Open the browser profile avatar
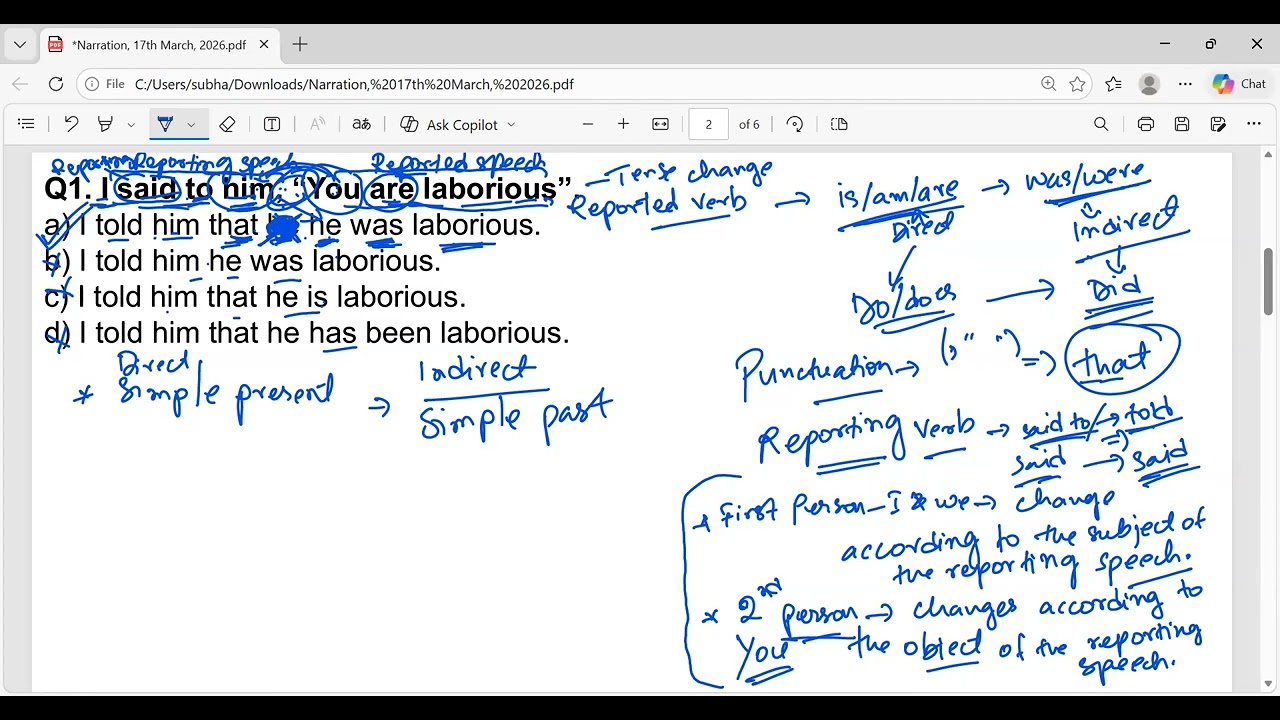Image resolution: width=1280 pixels, height=720 pixels. coord(1149,84)
